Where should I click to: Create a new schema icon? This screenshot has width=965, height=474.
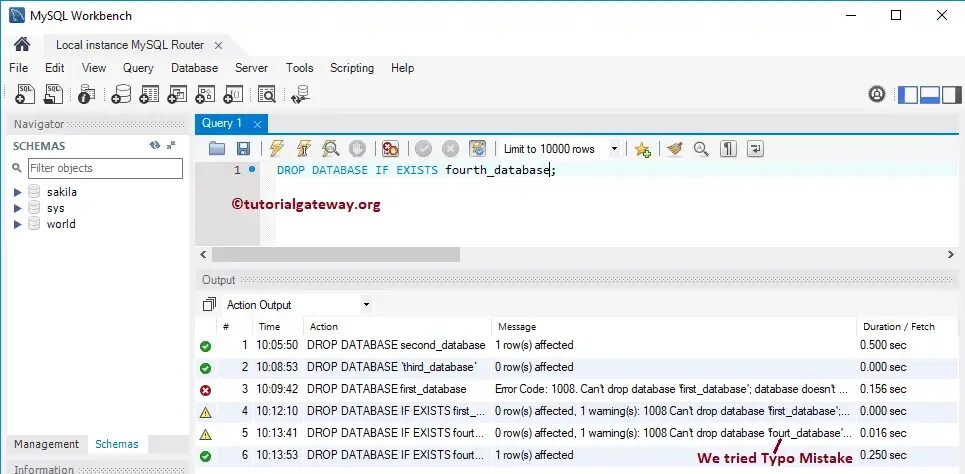point(121,94)
